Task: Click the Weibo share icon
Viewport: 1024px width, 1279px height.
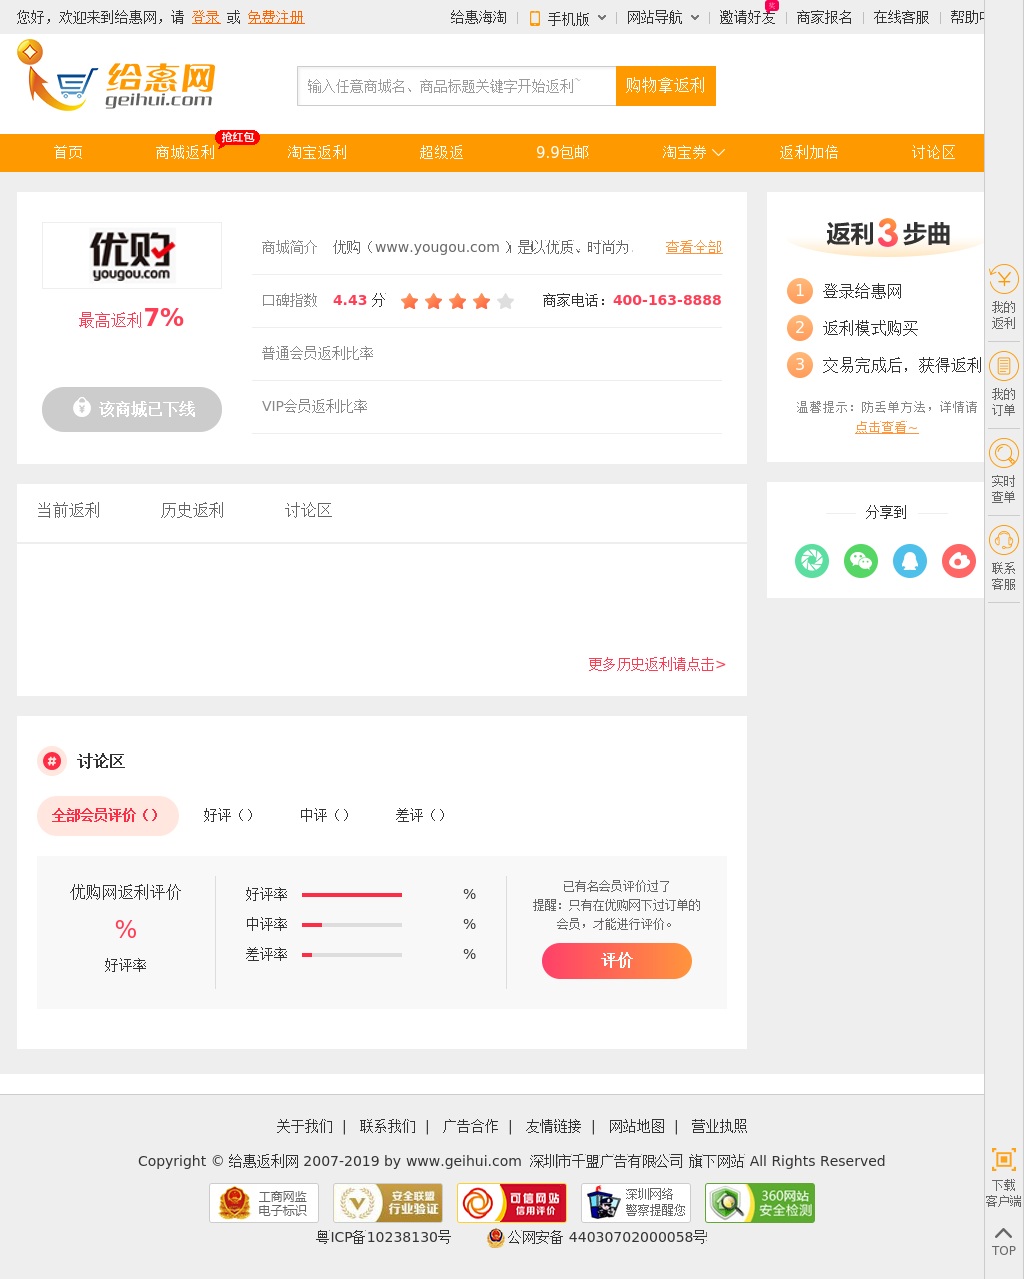Action: pyautogui.click(x=958, y=561)
